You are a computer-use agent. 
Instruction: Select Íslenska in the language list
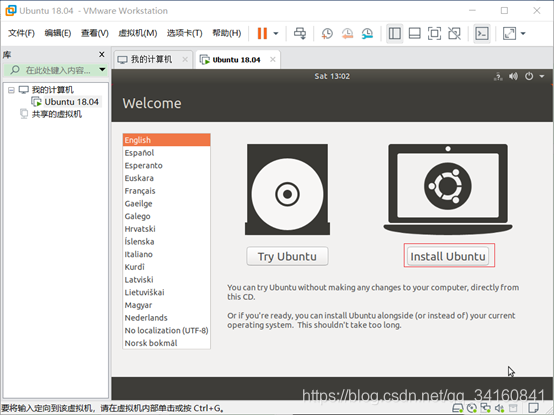pyautogui.click(x=167, y=242)
